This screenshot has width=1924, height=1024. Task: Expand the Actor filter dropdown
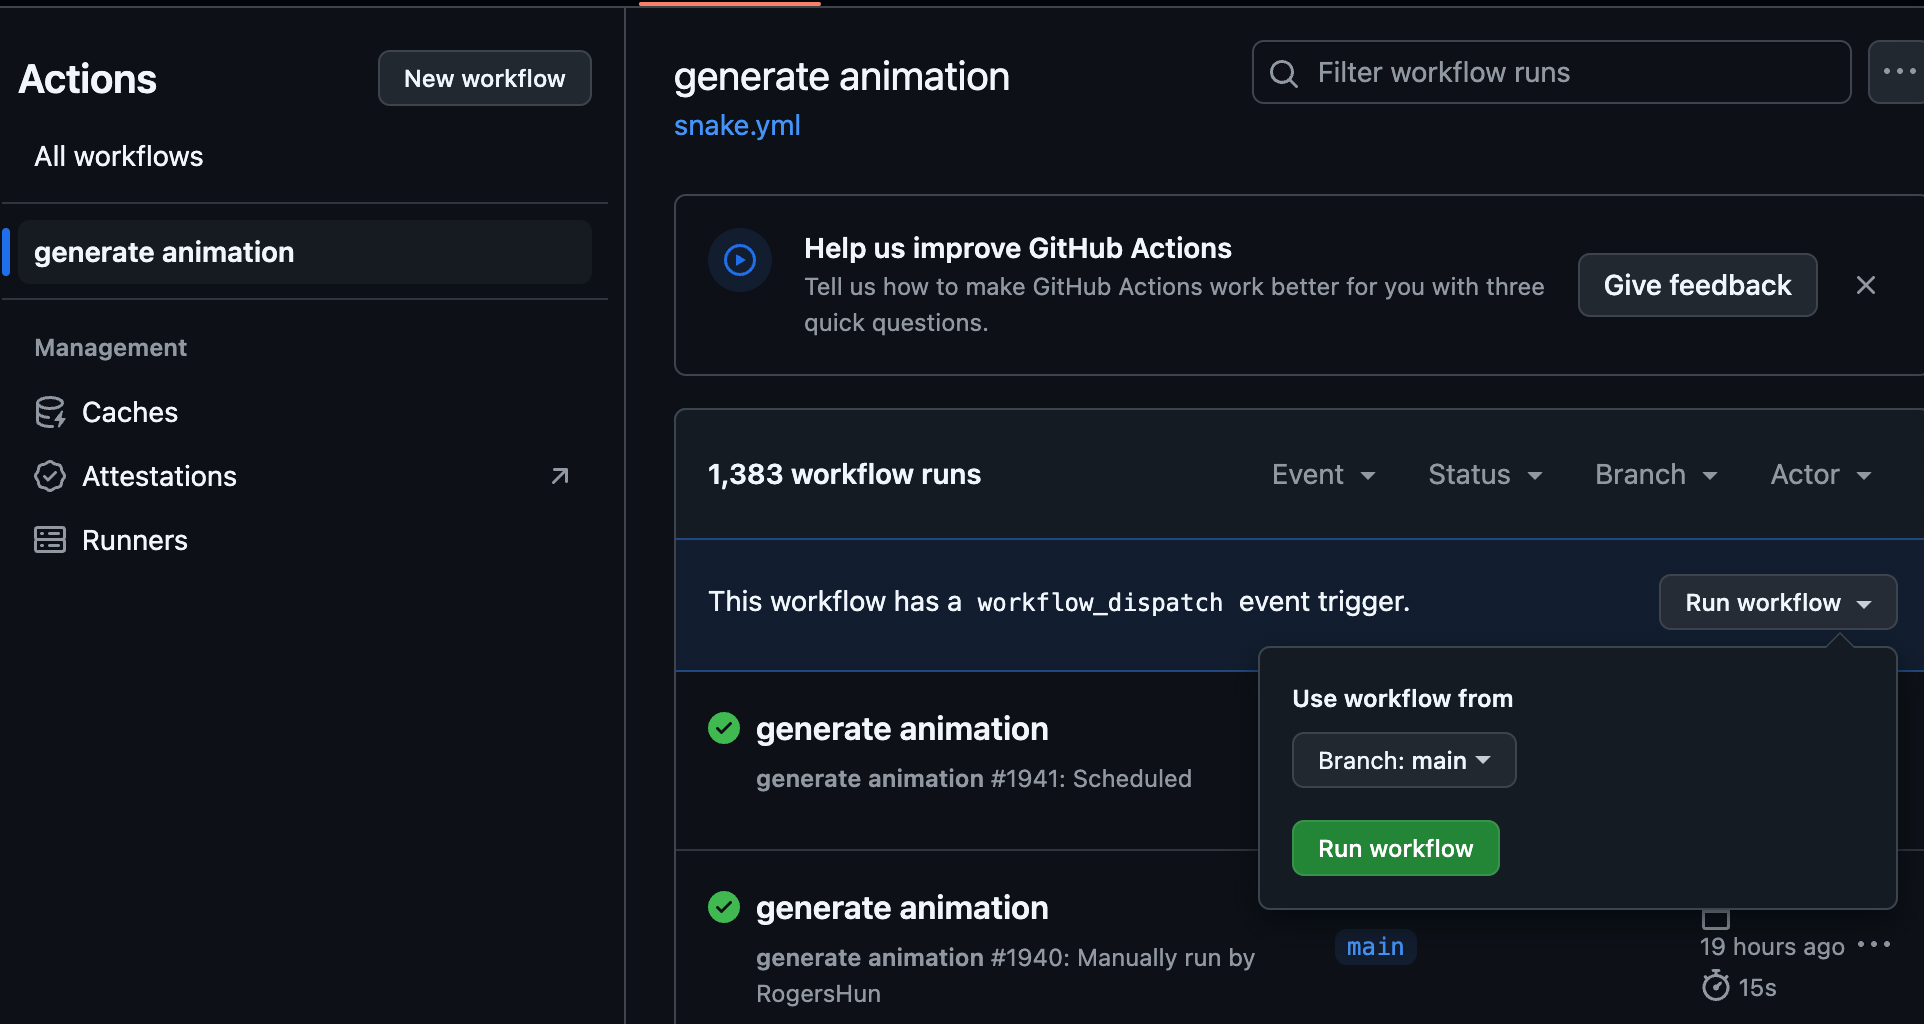[1821, 475]
